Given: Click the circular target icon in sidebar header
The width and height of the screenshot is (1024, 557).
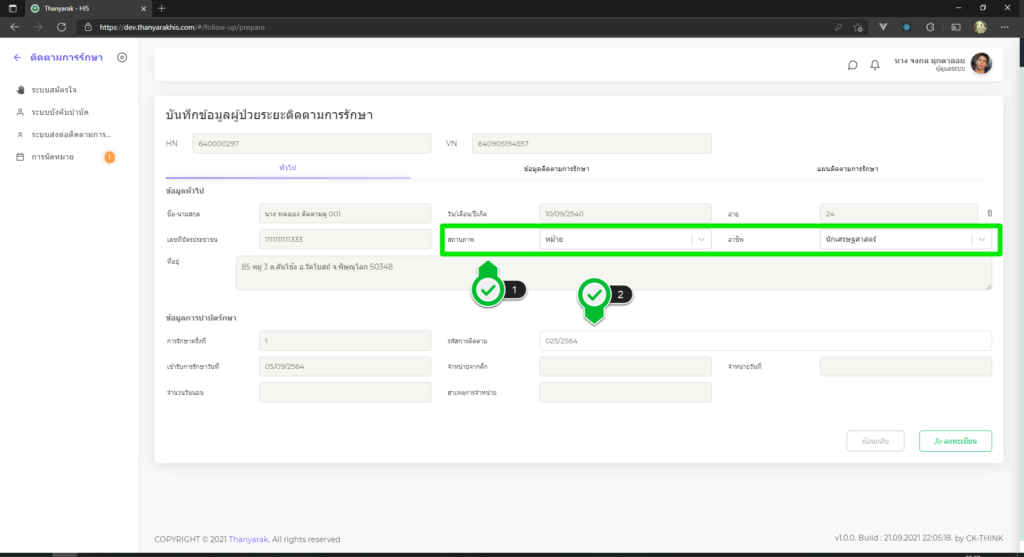Looking at the screenshot, I should coord(122,58).
